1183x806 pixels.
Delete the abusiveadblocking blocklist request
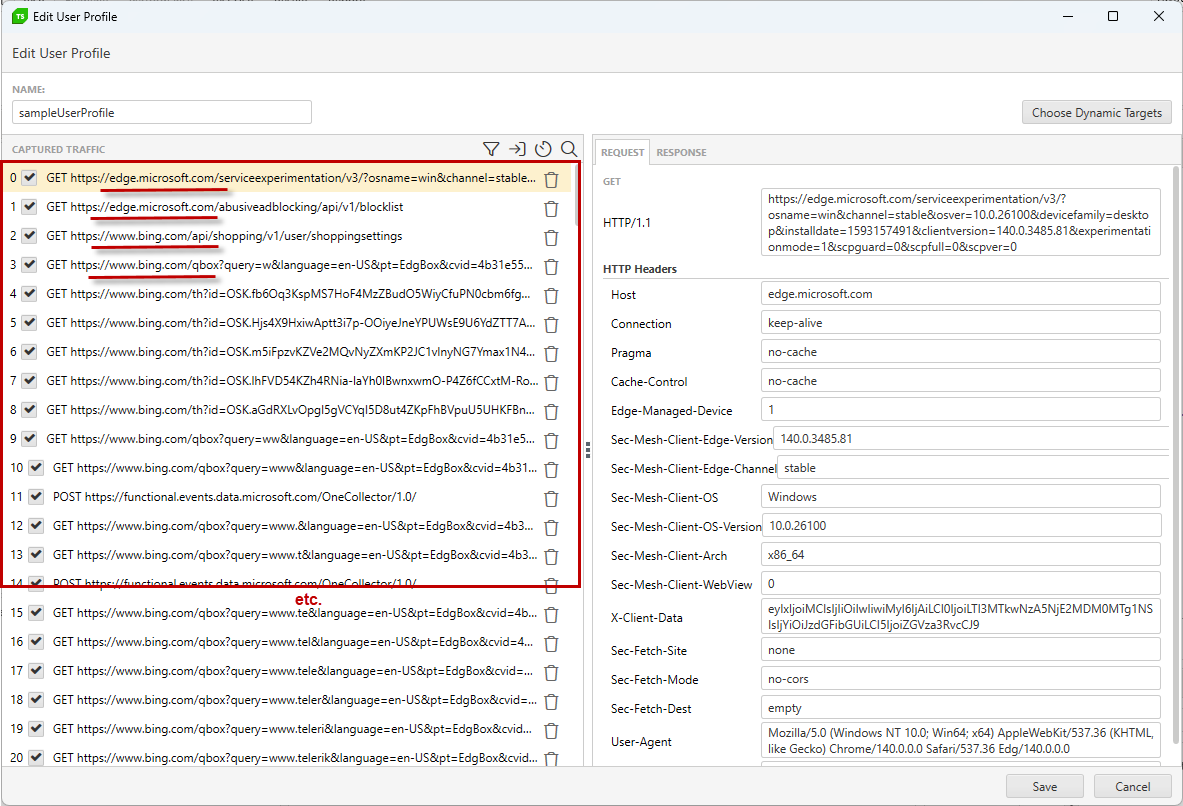551,208
